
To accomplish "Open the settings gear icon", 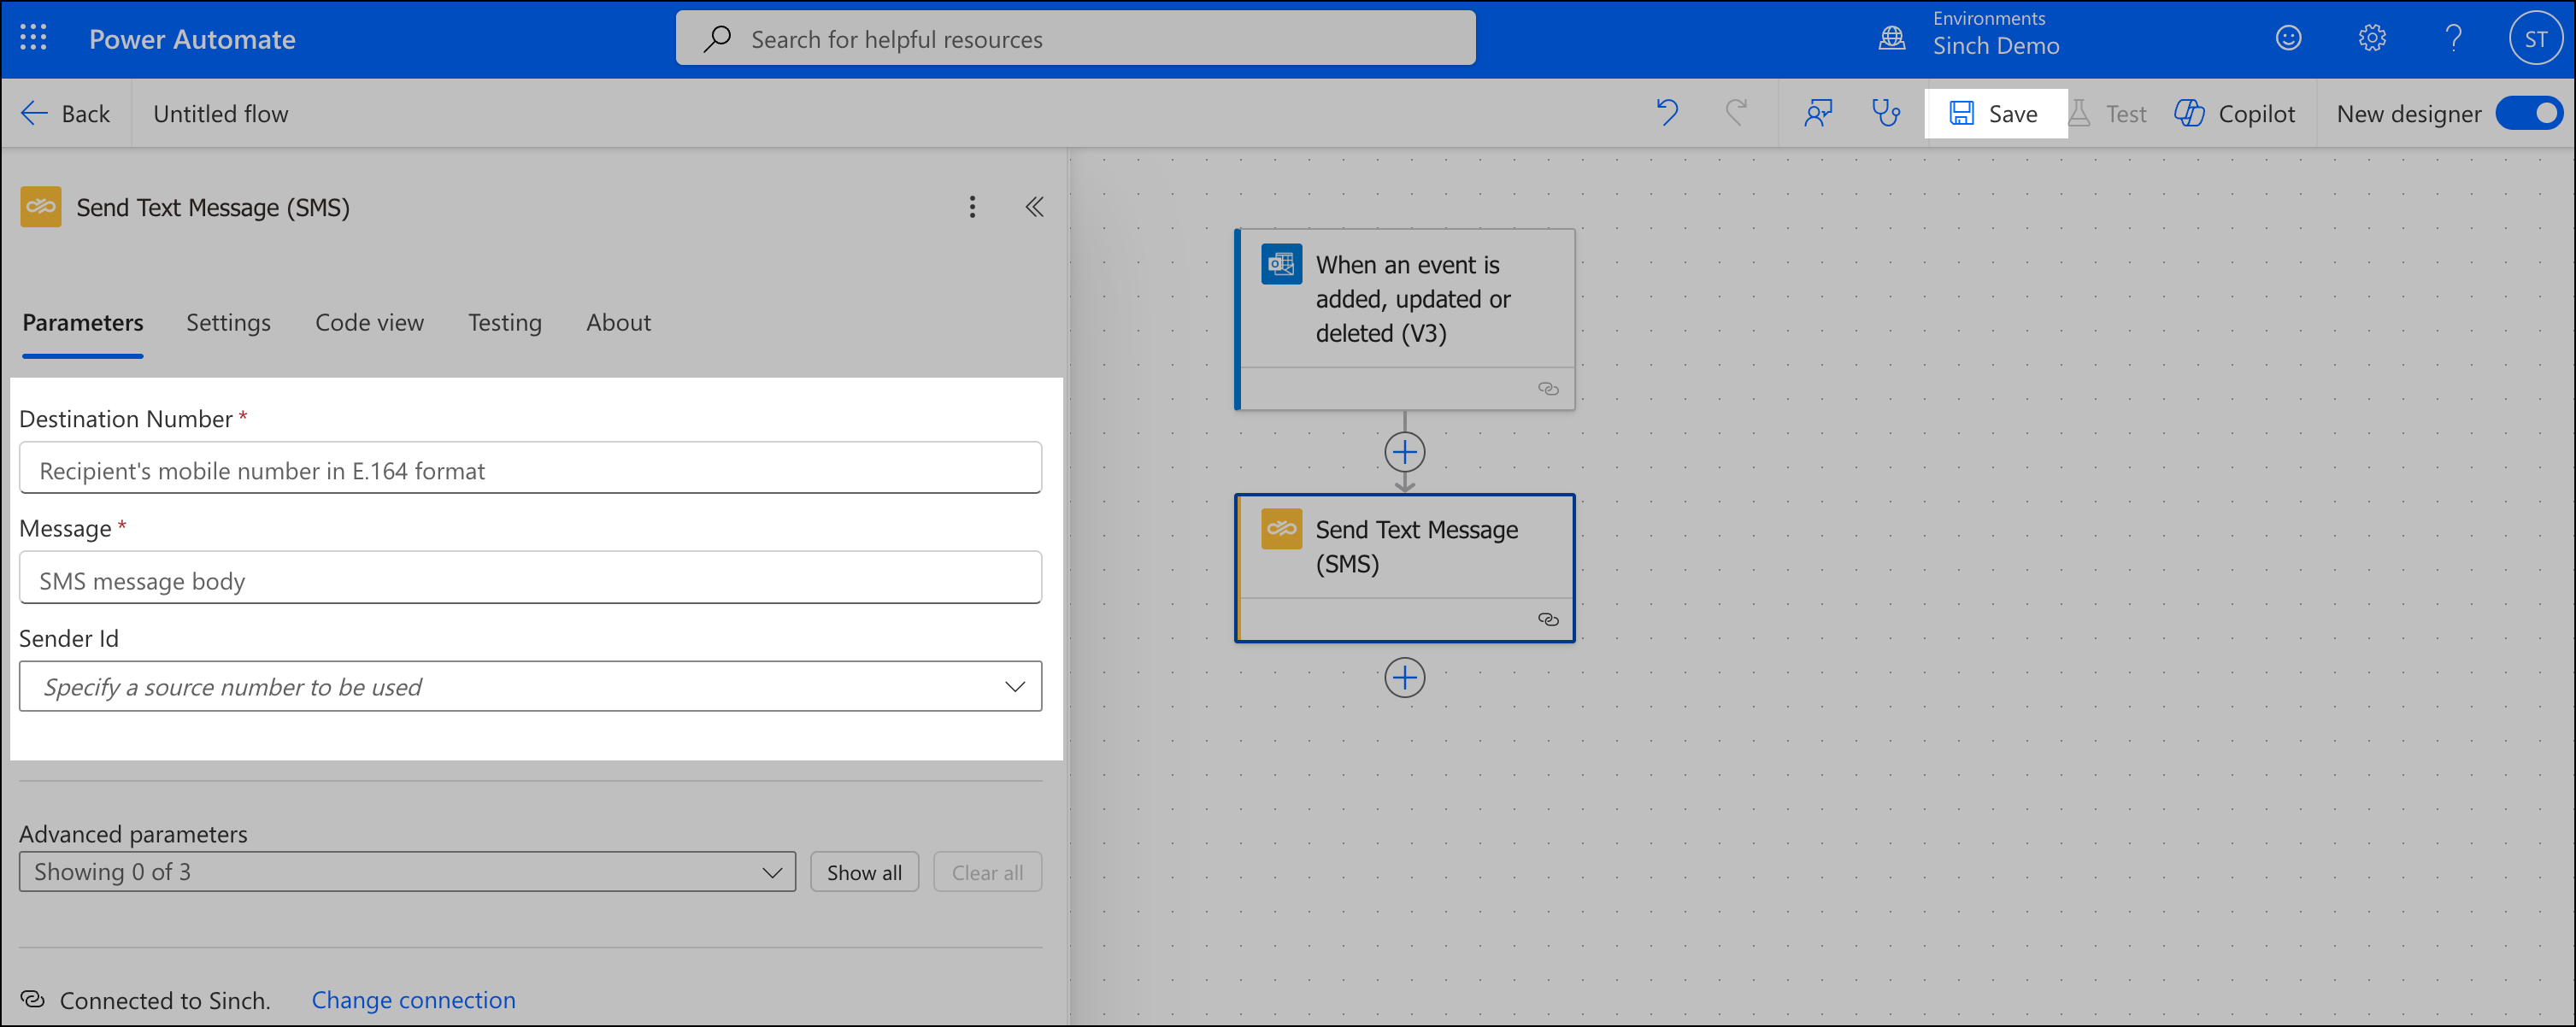I will click(2372, 38).
